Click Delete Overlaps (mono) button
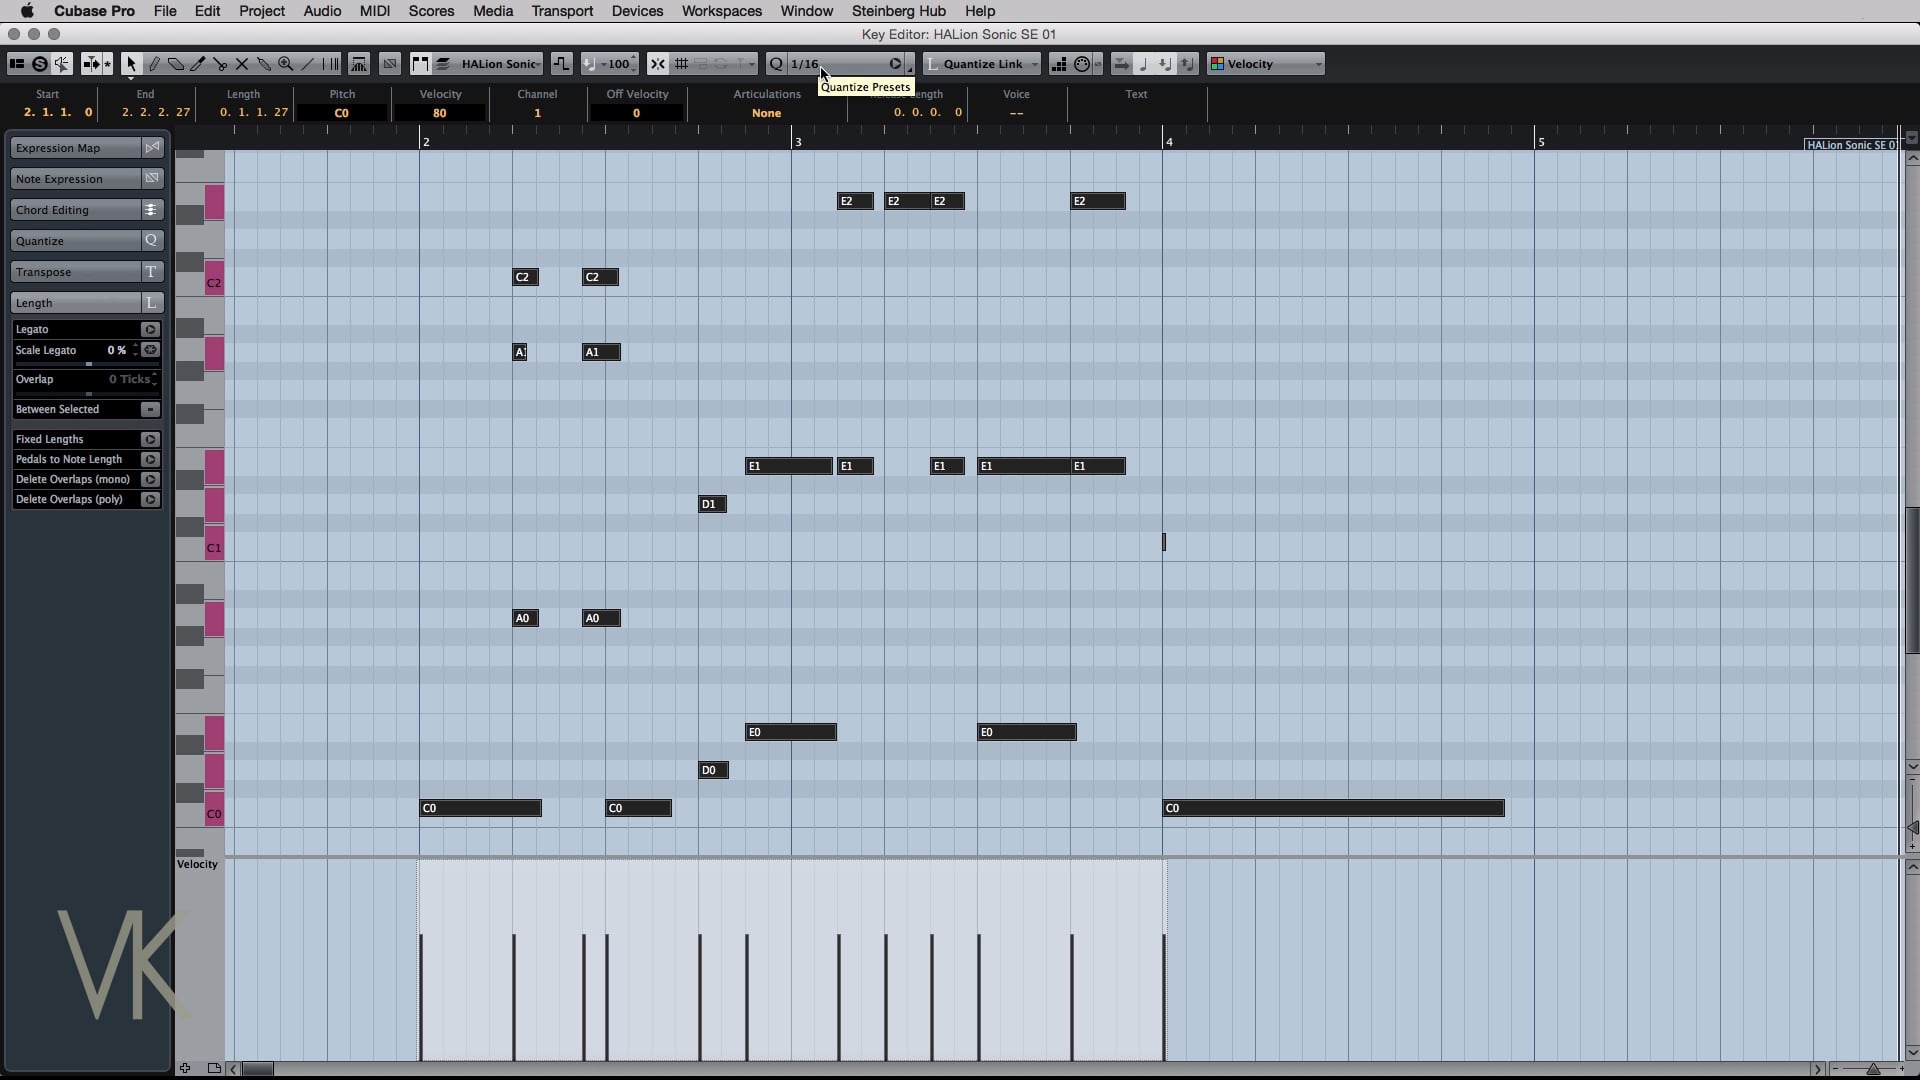Screen dimensions: 1920x1080 click(150, 479)
